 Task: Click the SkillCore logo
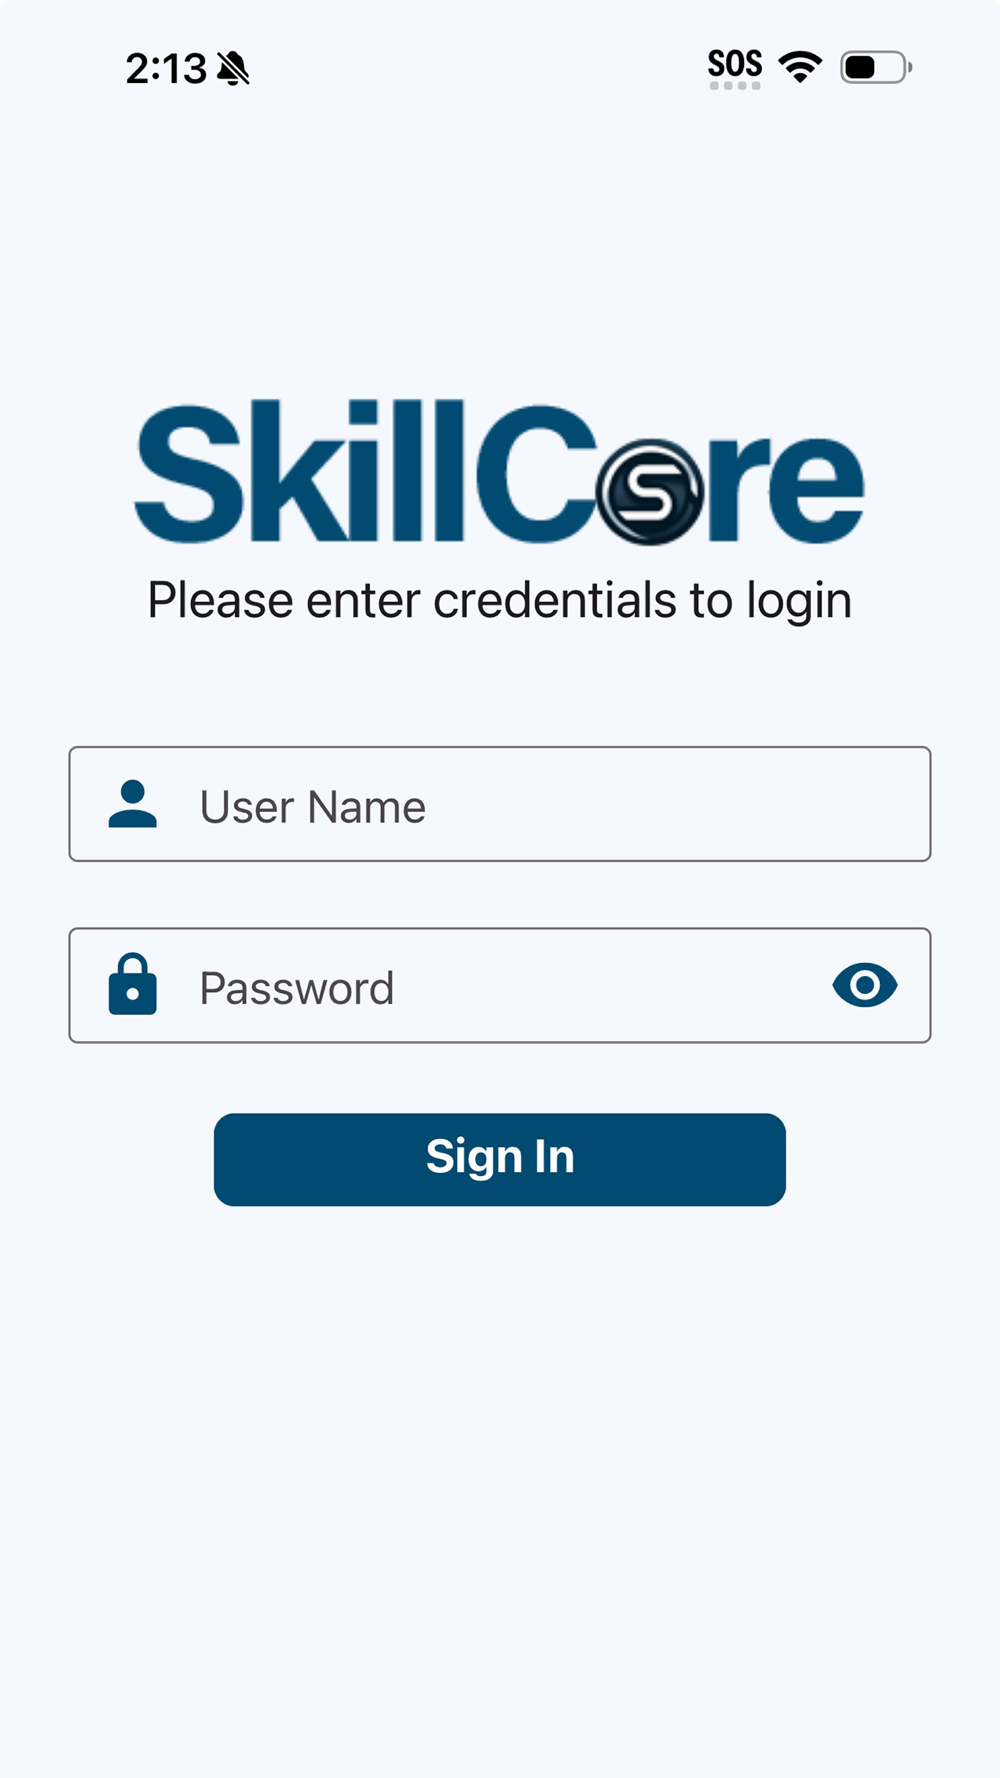click(x=500, y=472)
